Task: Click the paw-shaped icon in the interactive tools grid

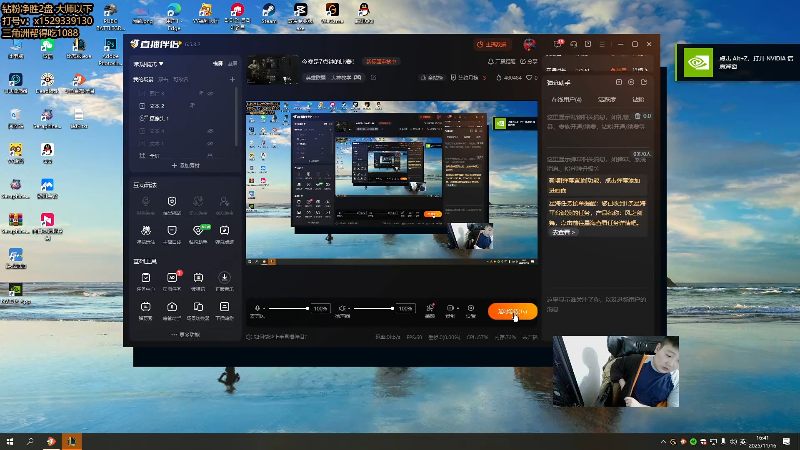Action: point(145,231)
